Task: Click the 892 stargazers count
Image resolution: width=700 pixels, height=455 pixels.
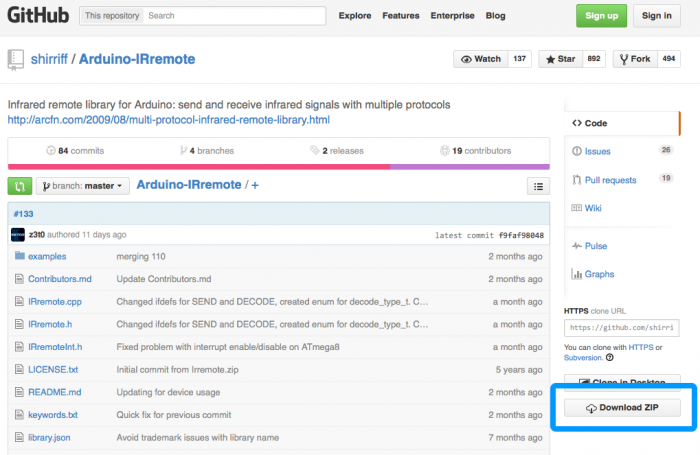Action: [x=594, y=59]
